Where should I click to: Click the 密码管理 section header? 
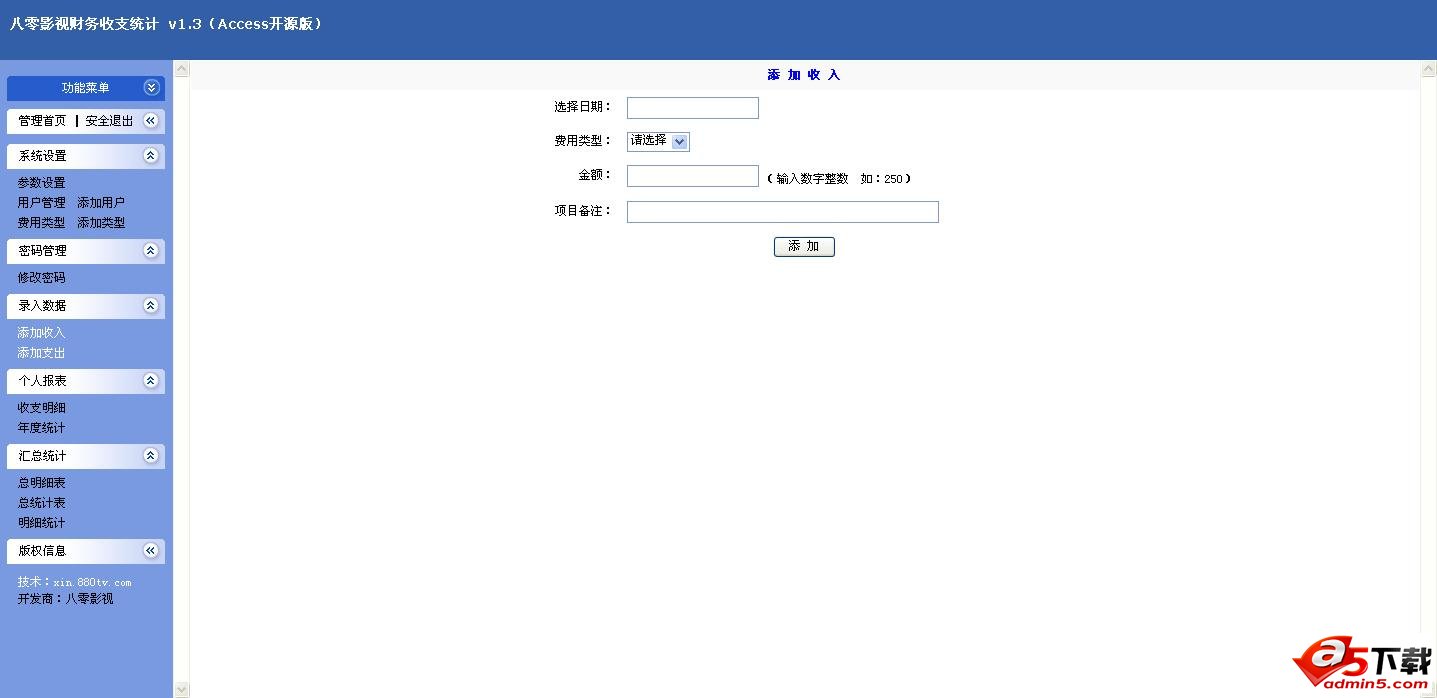click(86, 251)
